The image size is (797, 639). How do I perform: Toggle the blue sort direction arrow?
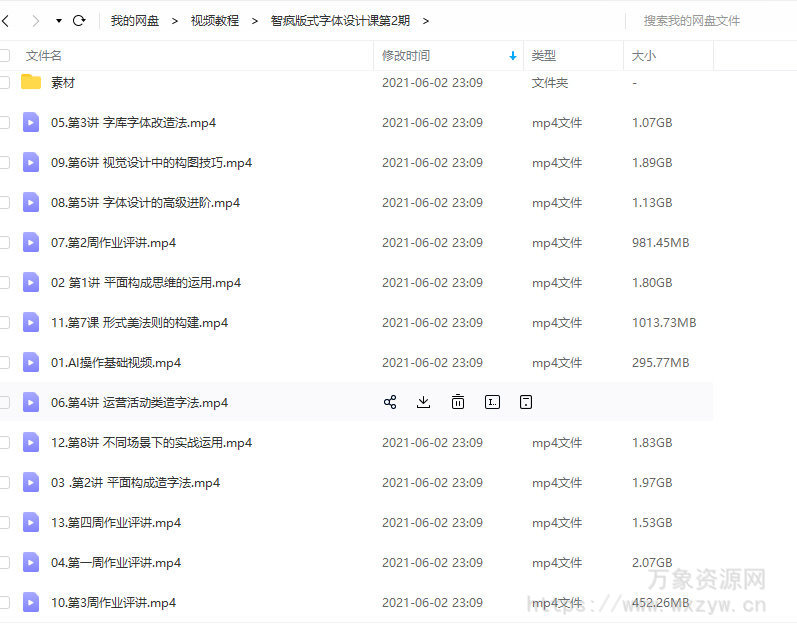point(513,56)
